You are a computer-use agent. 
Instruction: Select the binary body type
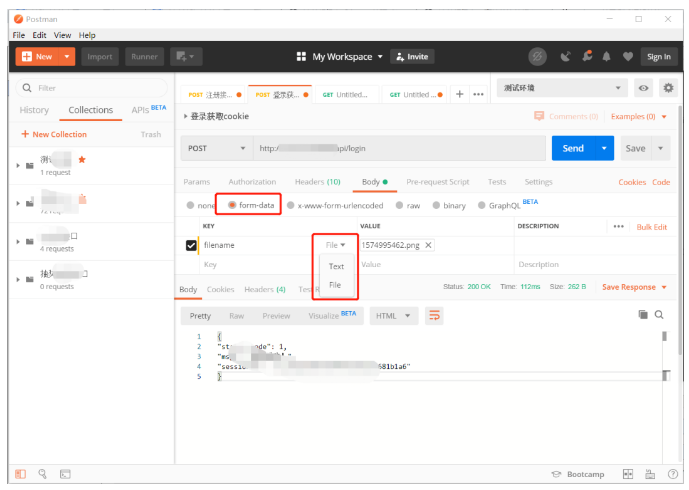pos(436,205)
